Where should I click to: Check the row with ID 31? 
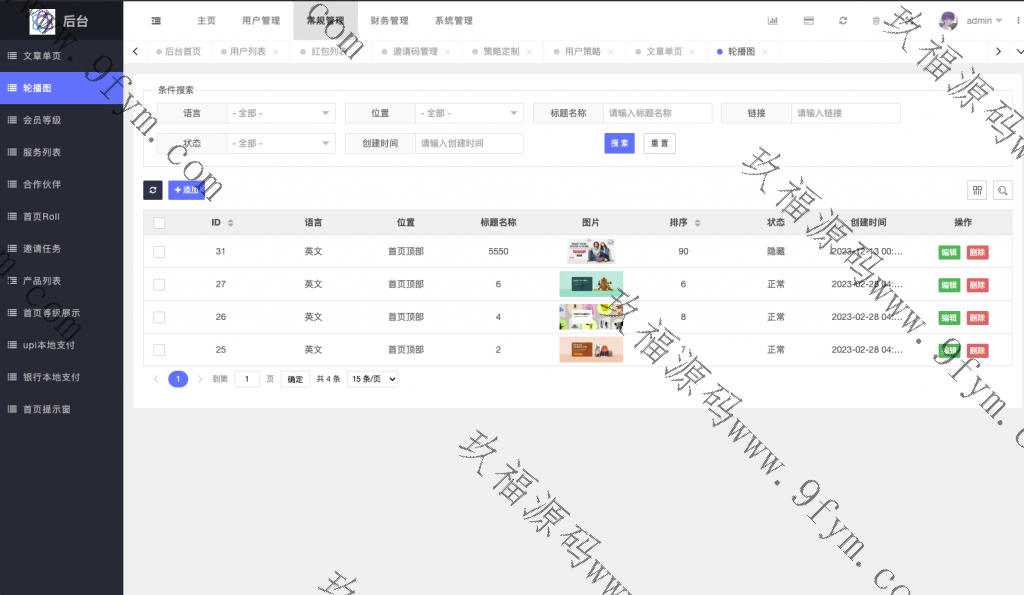(159, 252)
